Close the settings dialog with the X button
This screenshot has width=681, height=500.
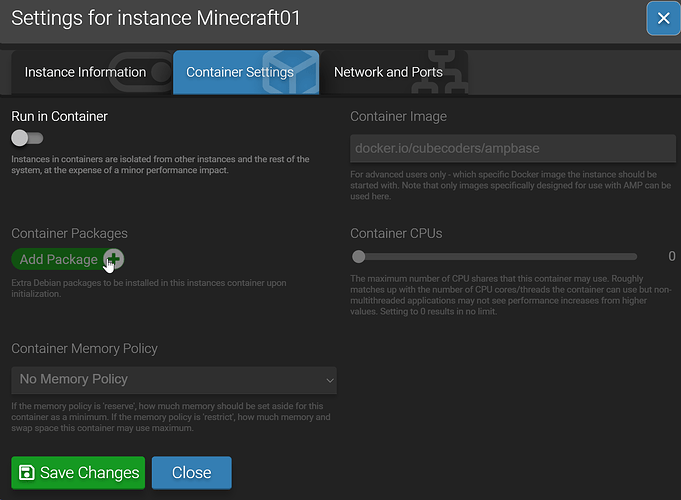tap(663, 18)
